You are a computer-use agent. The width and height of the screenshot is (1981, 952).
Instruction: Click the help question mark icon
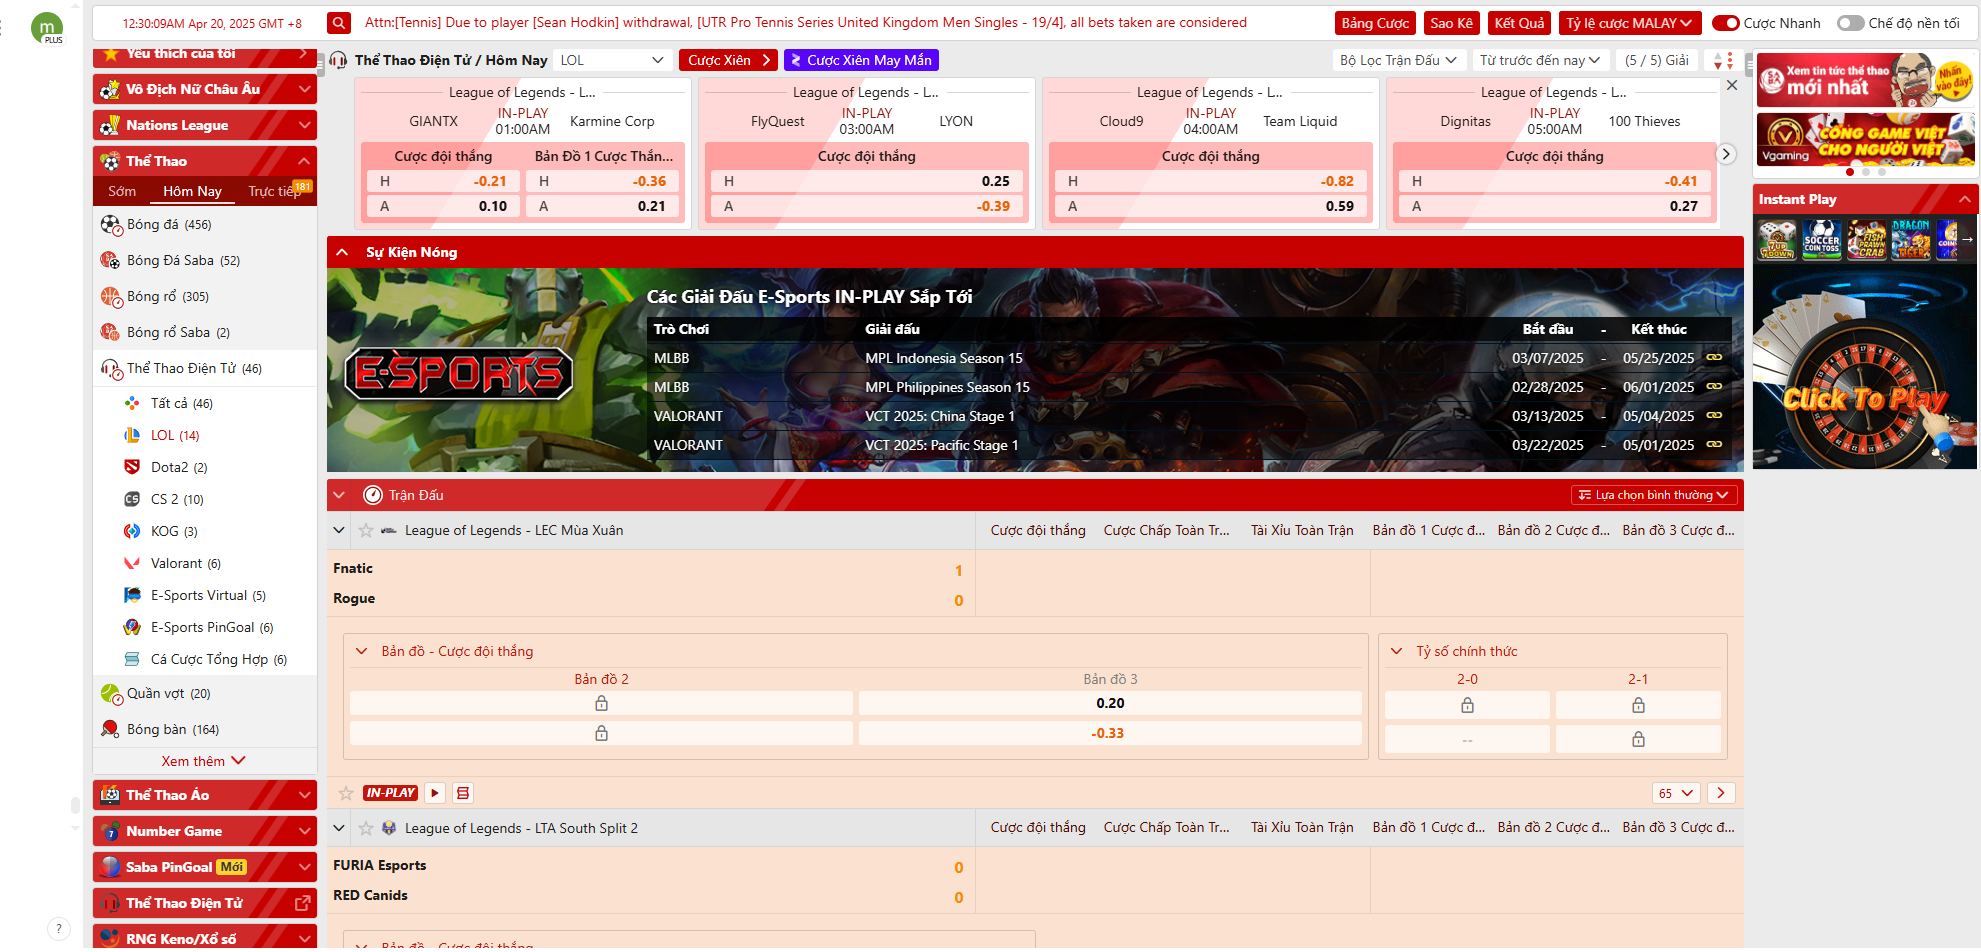pos(59,929)
